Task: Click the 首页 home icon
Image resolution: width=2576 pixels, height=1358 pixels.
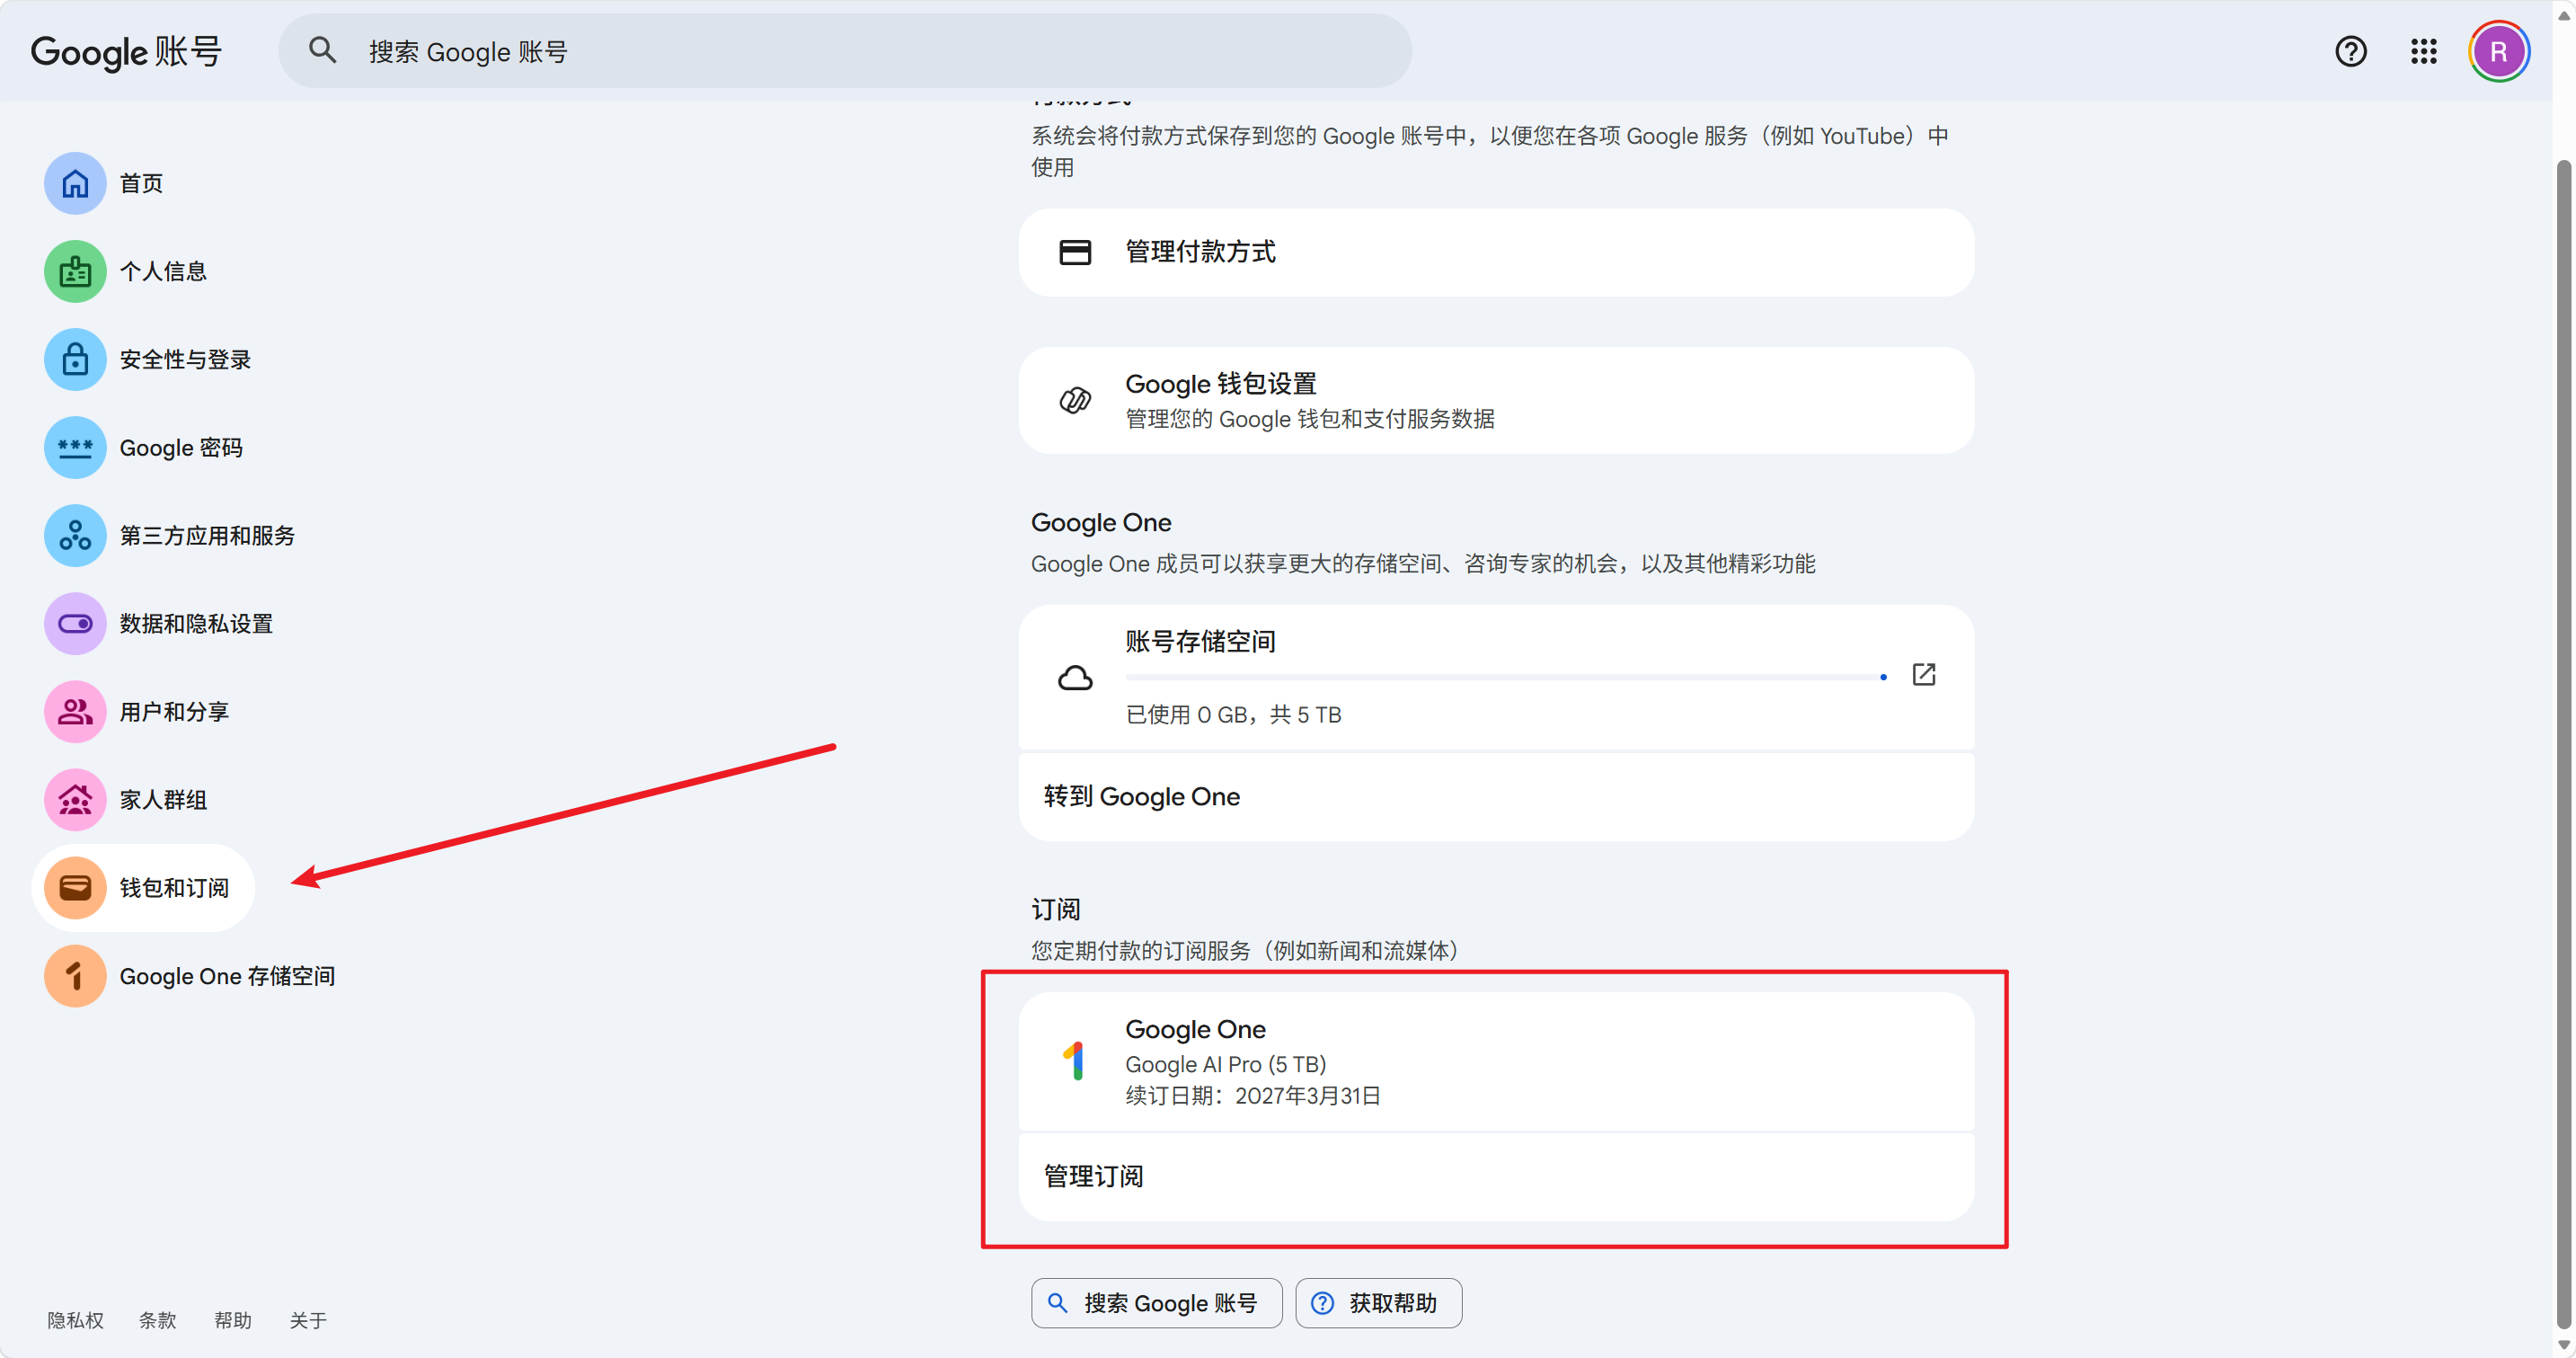Action: 75,183
